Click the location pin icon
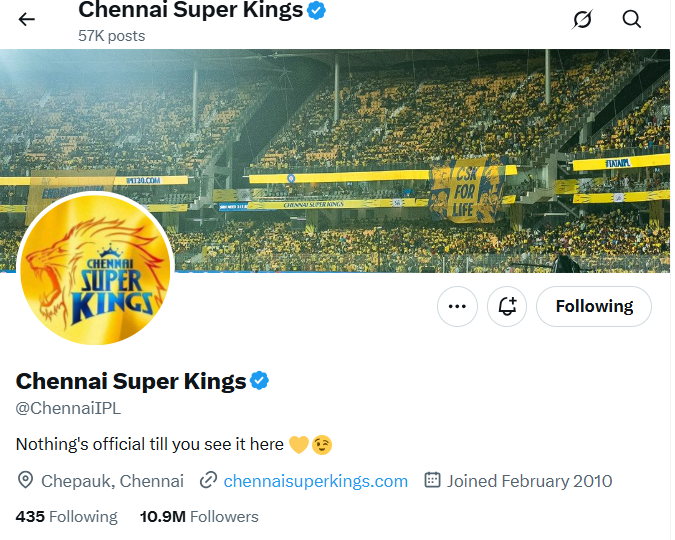This screenshot has height=540, width=675. pos(26,481)
